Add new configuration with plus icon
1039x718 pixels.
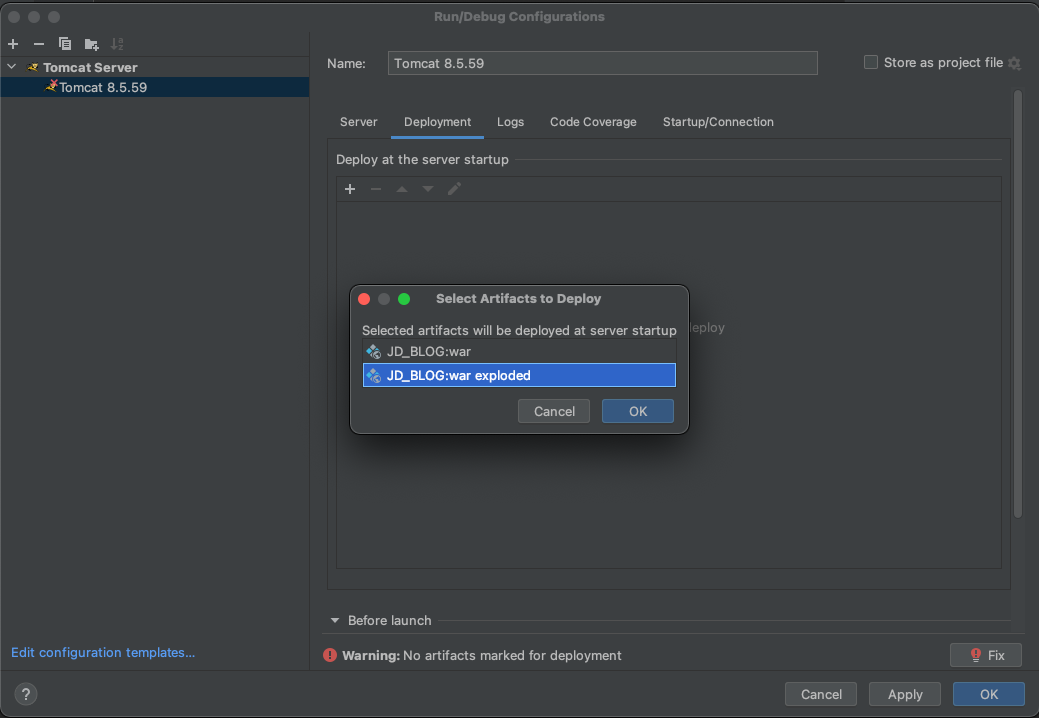[13, 44]
